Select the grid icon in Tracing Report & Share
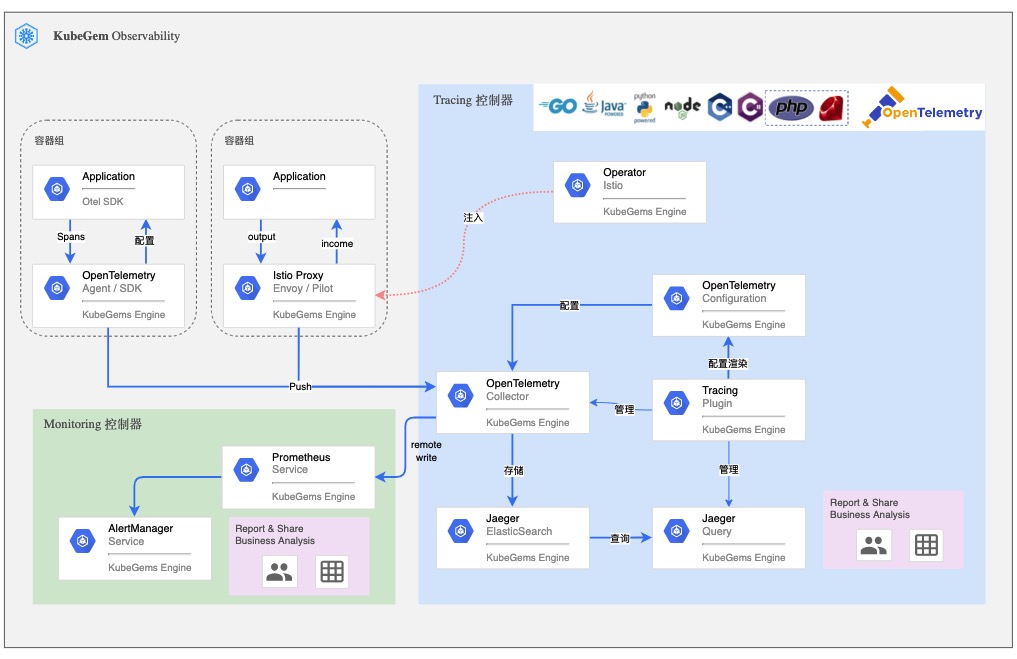Viewport: 1017px width, 659px height. tap(926, 545)
